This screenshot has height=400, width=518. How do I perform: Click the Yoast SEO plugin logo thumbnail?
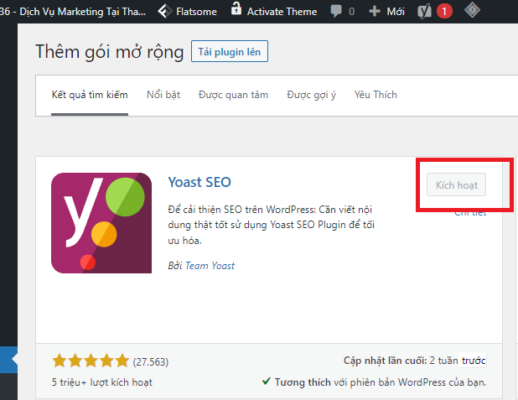click(101, 223)
